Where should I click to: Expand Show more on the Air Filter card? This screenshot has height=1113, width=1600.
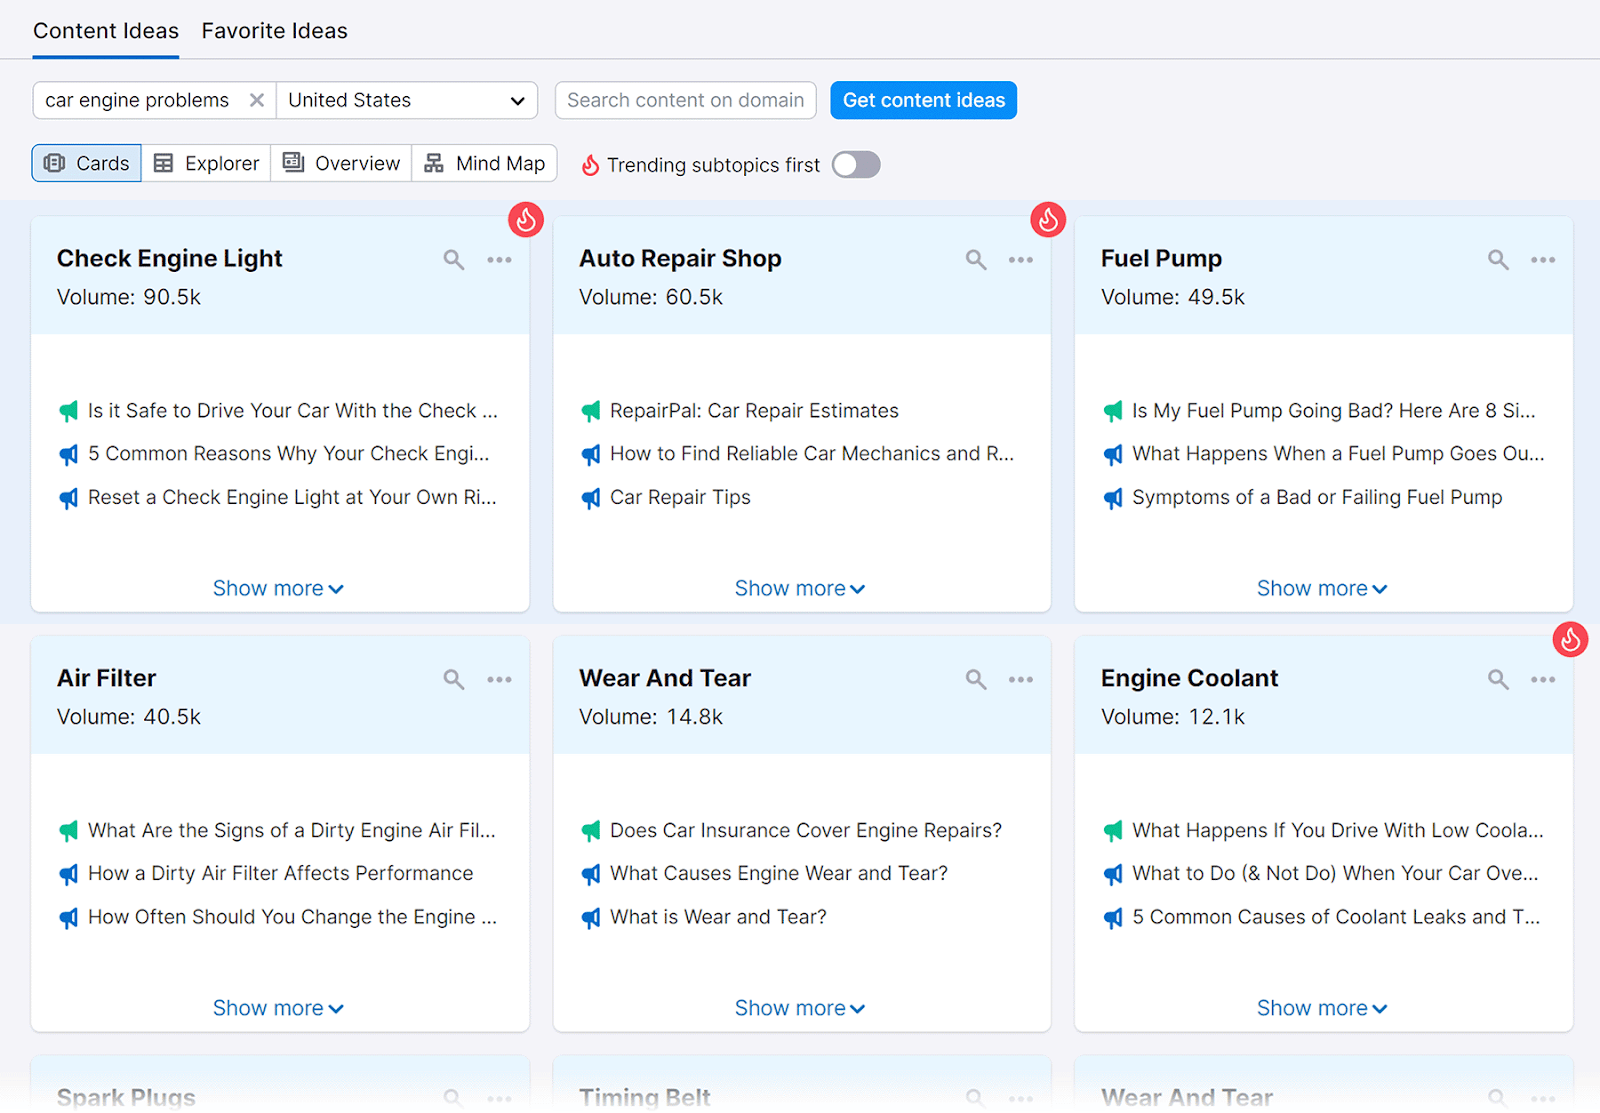click(x=279, y=1007)
